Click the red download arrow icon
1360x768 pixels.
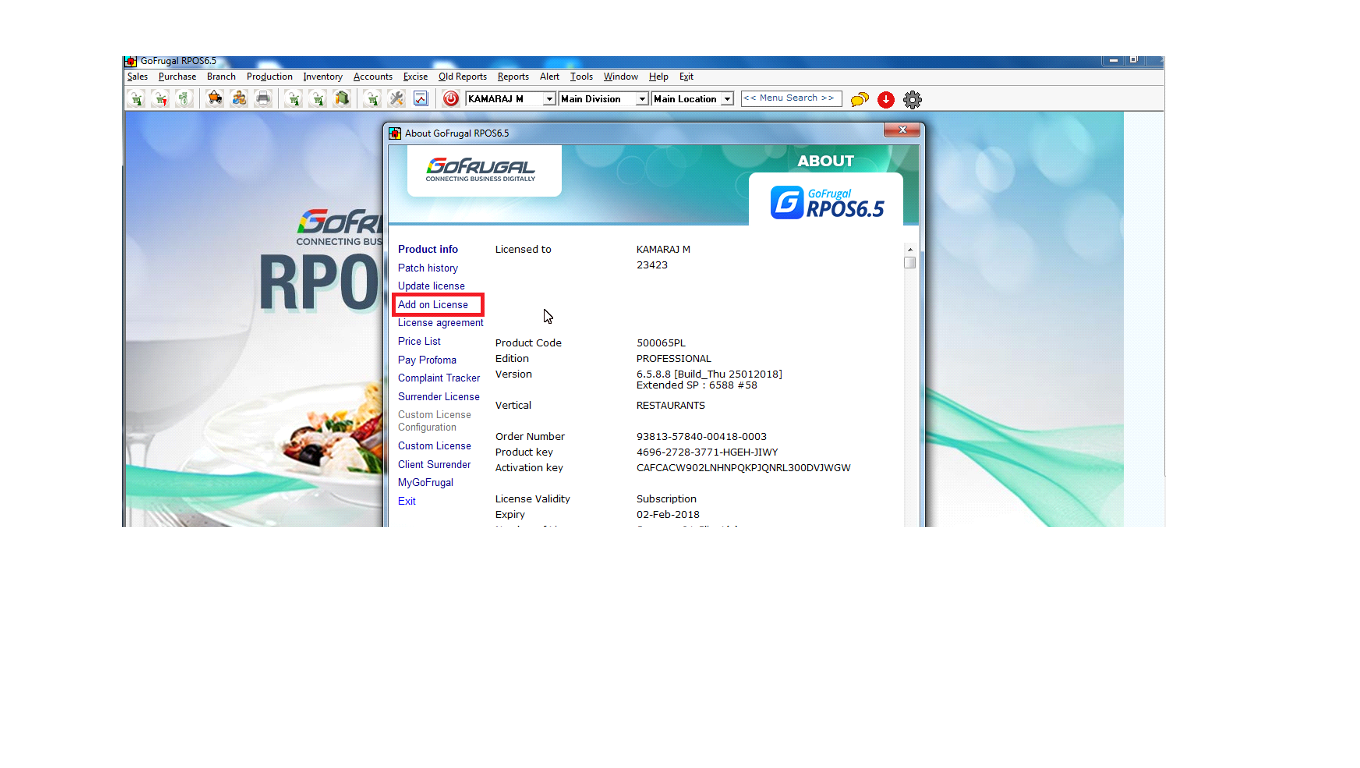click(x=886, y=99)
